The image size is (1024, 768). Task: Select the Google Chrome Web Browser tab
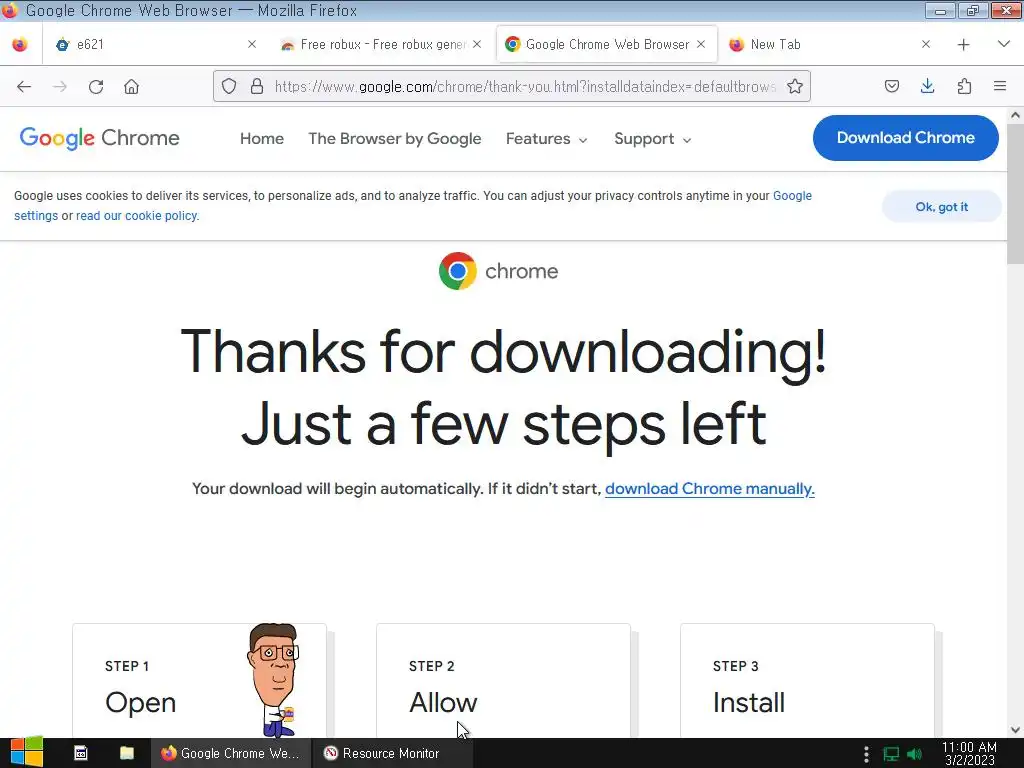(x=607, y=44)
